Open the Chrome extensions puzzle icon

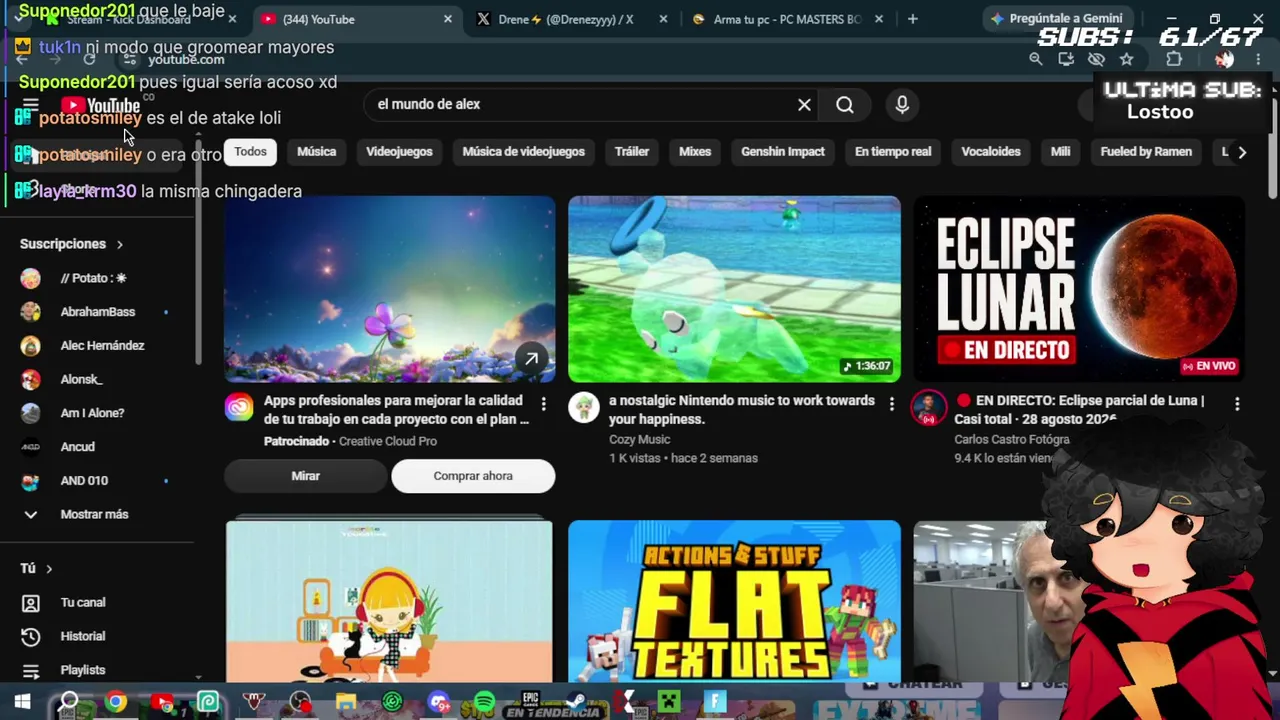1174,59
